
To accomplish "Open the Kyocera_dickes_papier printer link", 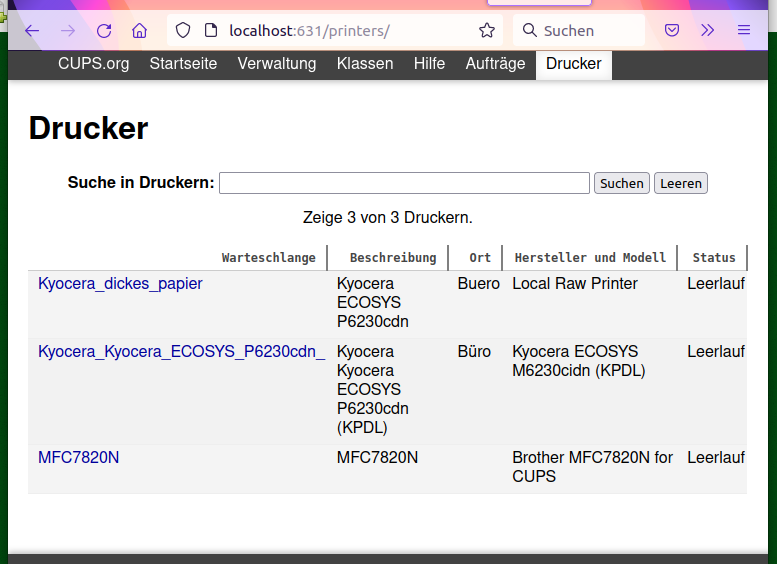I will click(x=120, y=283).
